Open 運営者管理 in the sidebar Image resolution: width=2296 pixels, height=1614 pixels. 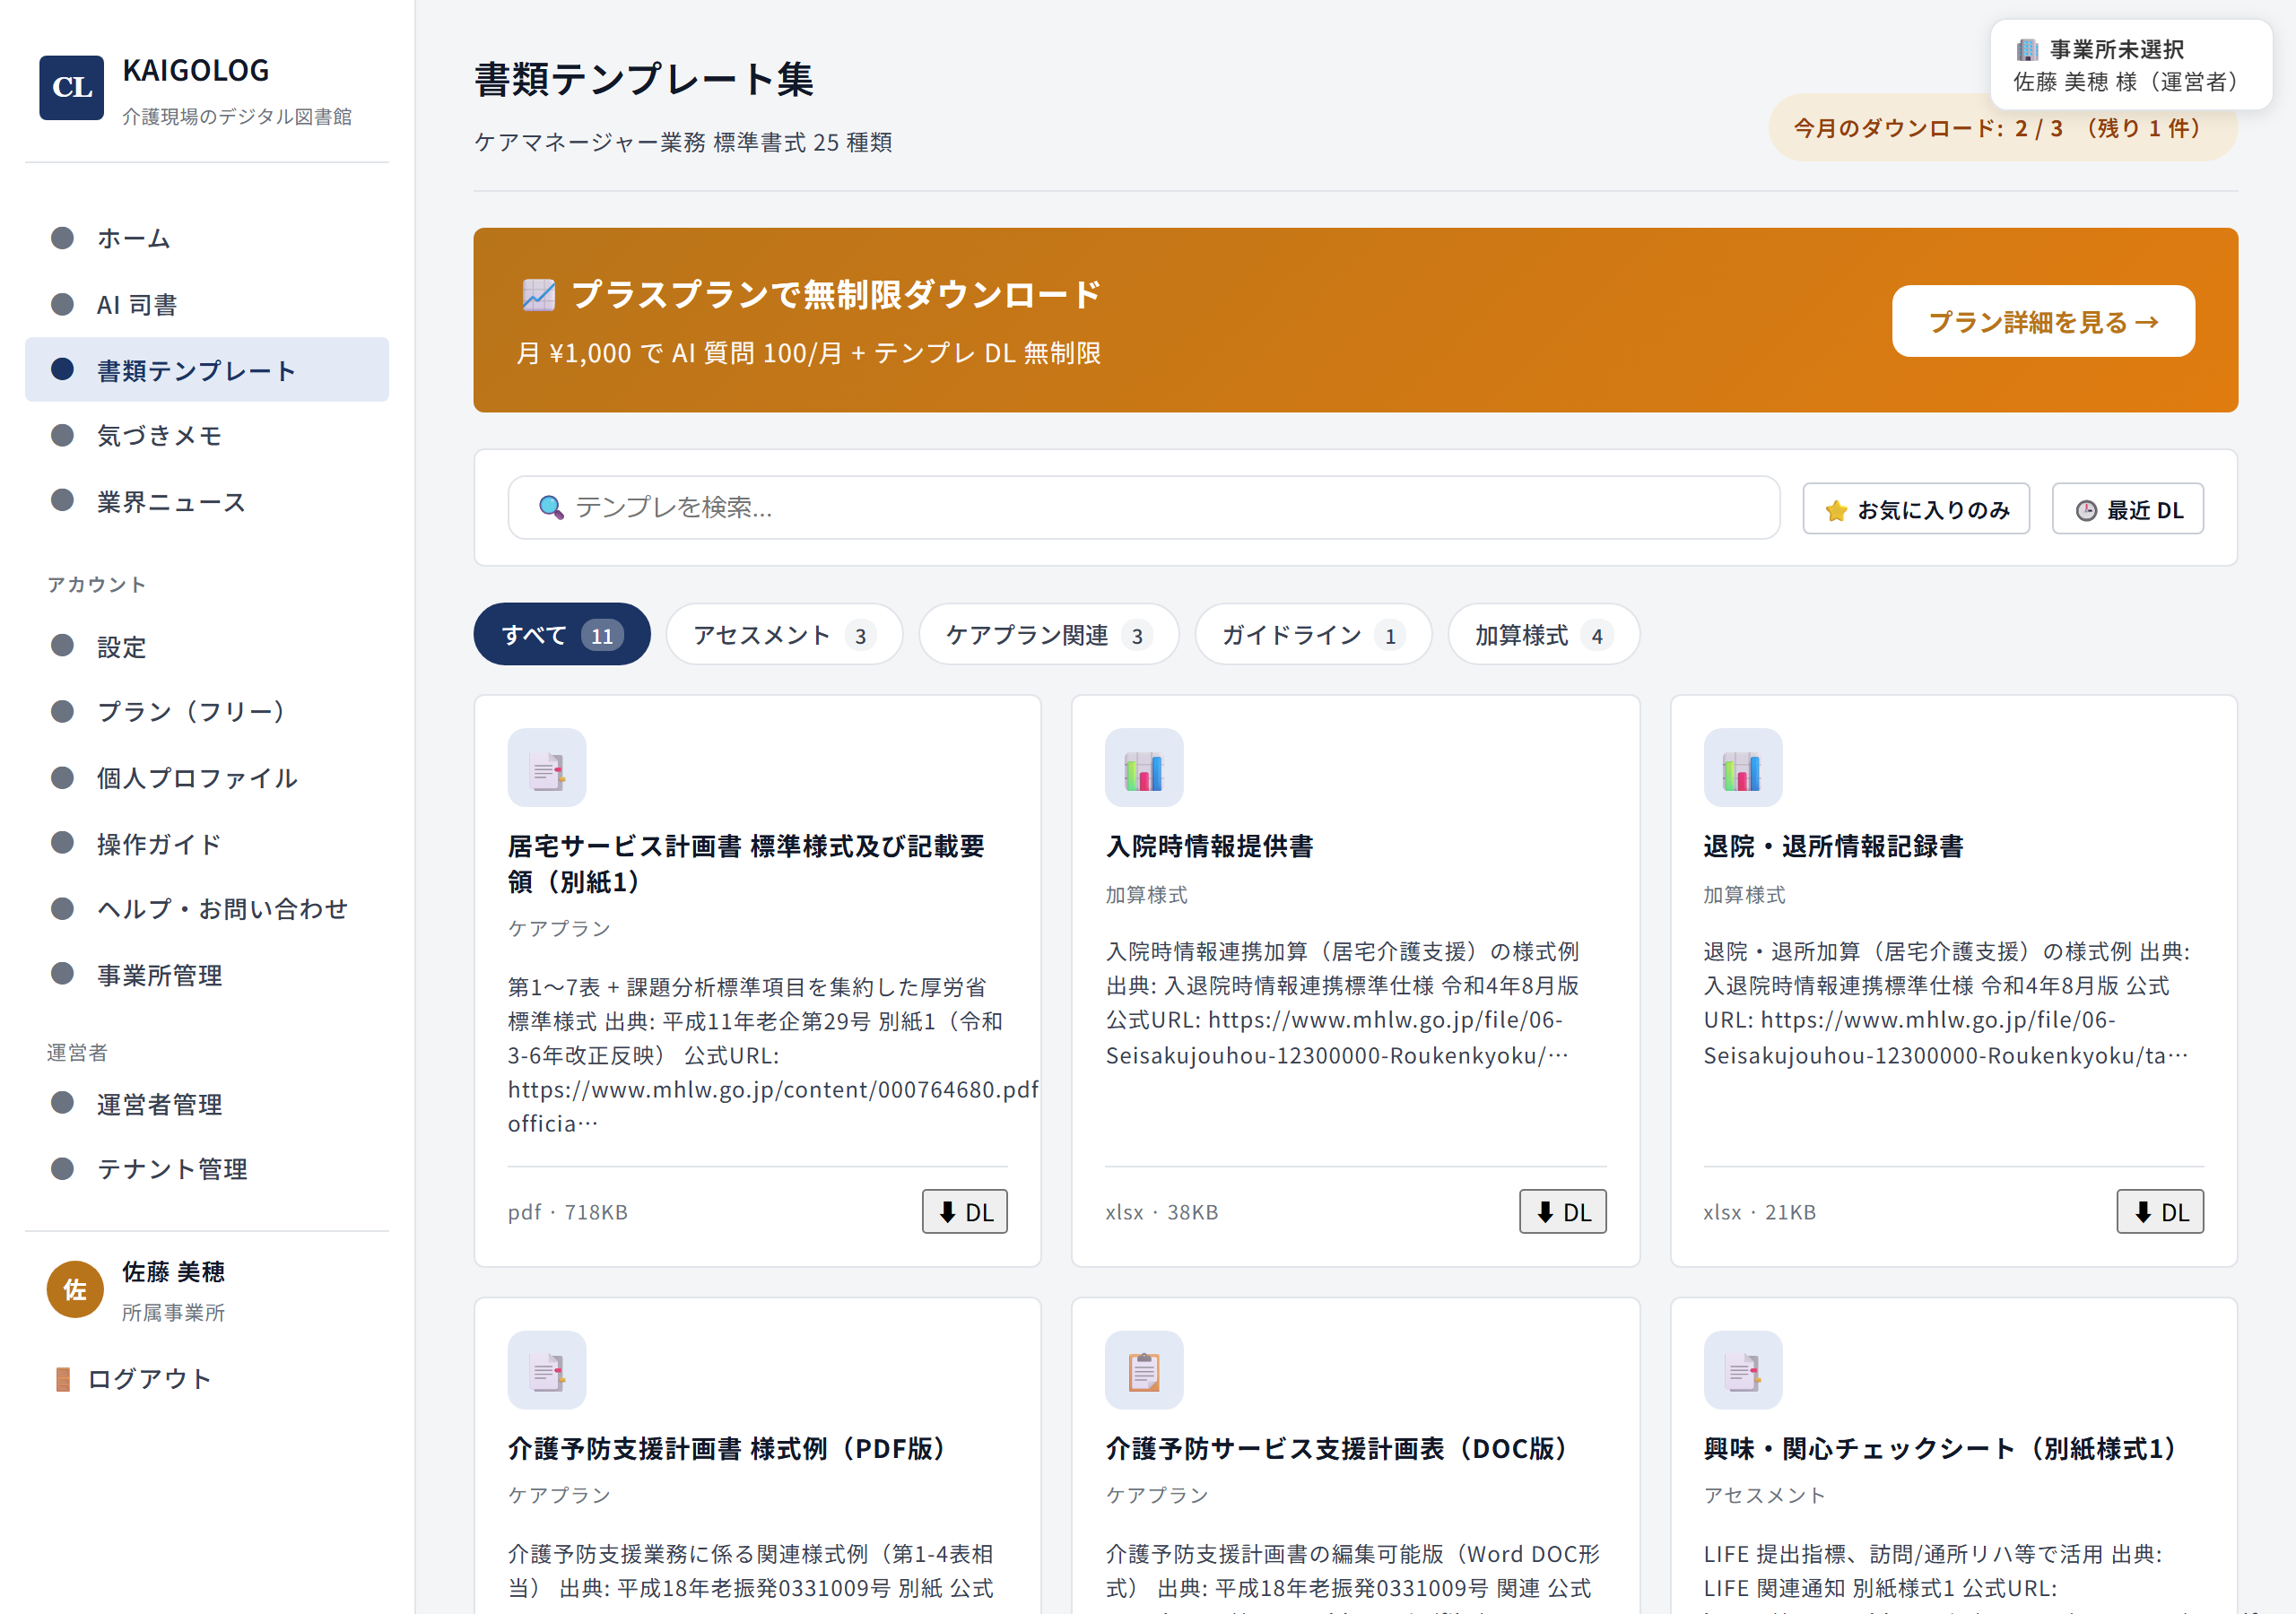coord(206,1103)
